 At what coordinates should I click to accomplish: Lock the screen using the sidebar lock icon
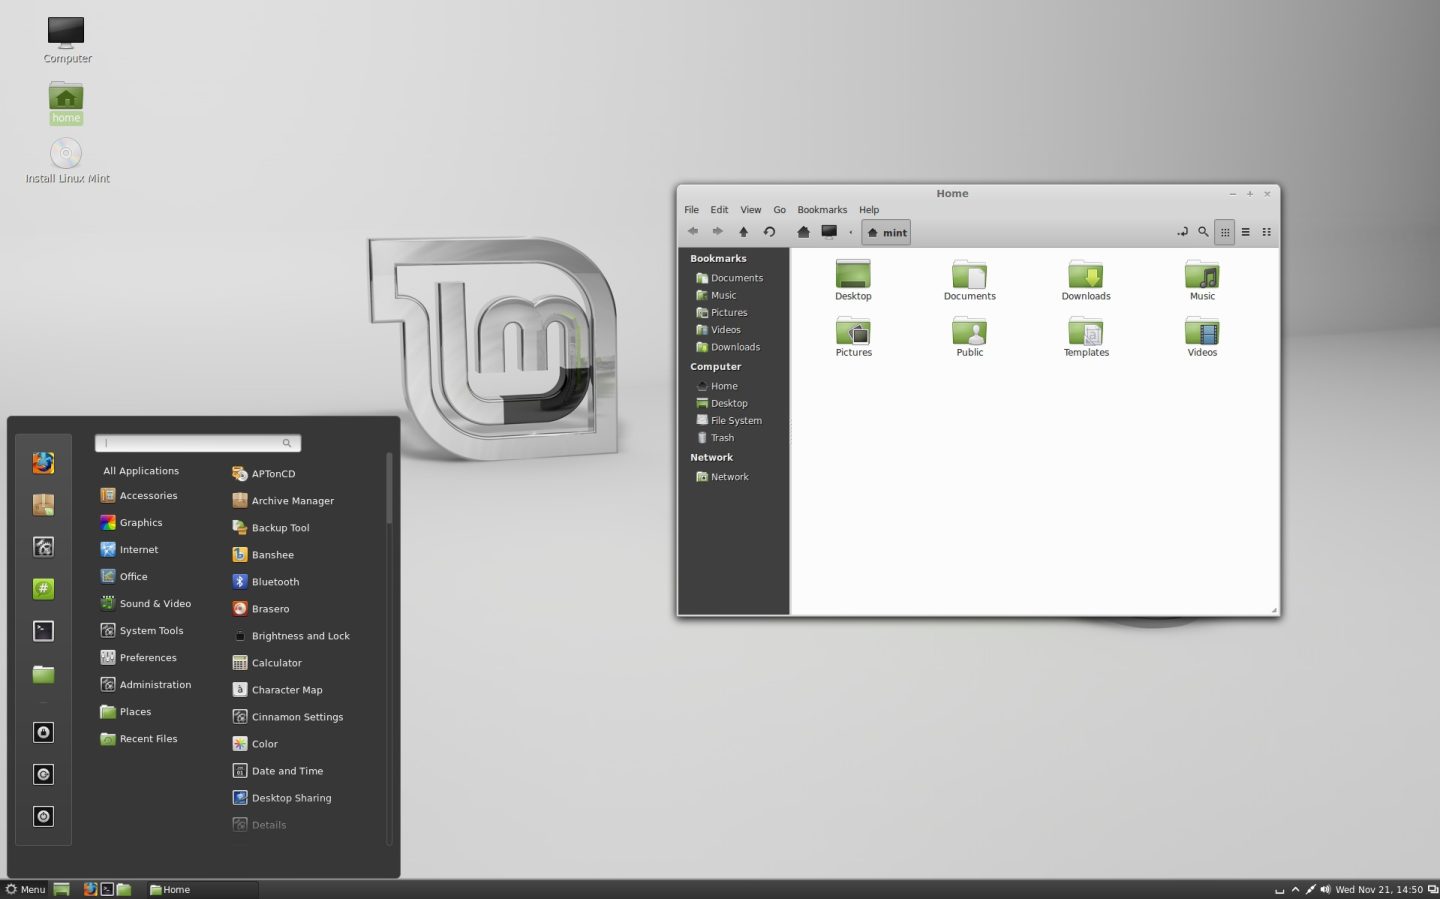tap(43, 732)
